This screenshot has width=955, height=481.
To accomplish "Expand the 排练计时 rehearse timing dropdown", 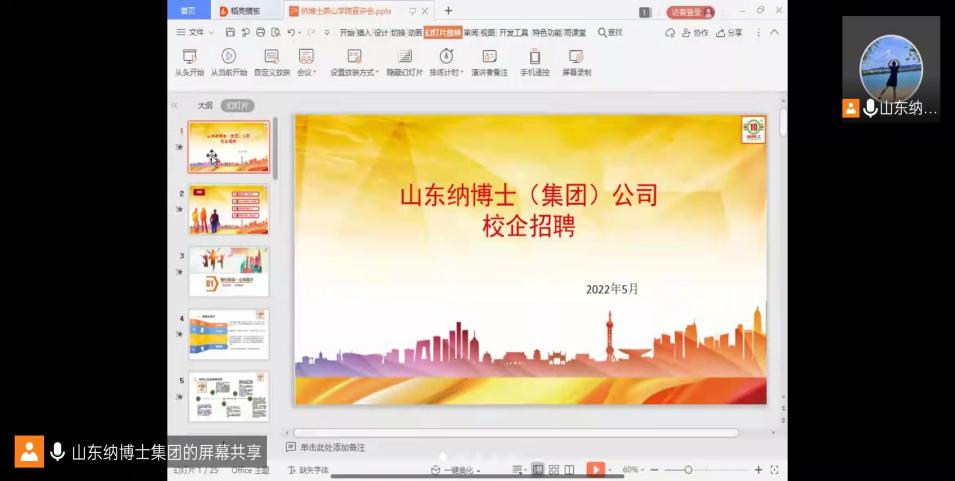I will point(446,72).
